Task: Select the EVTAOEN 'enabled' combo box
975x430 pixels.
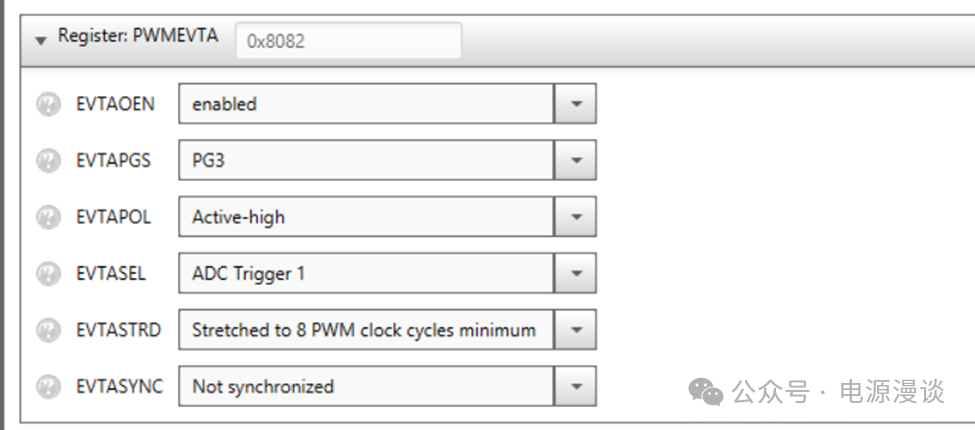Action: (366, 104)
